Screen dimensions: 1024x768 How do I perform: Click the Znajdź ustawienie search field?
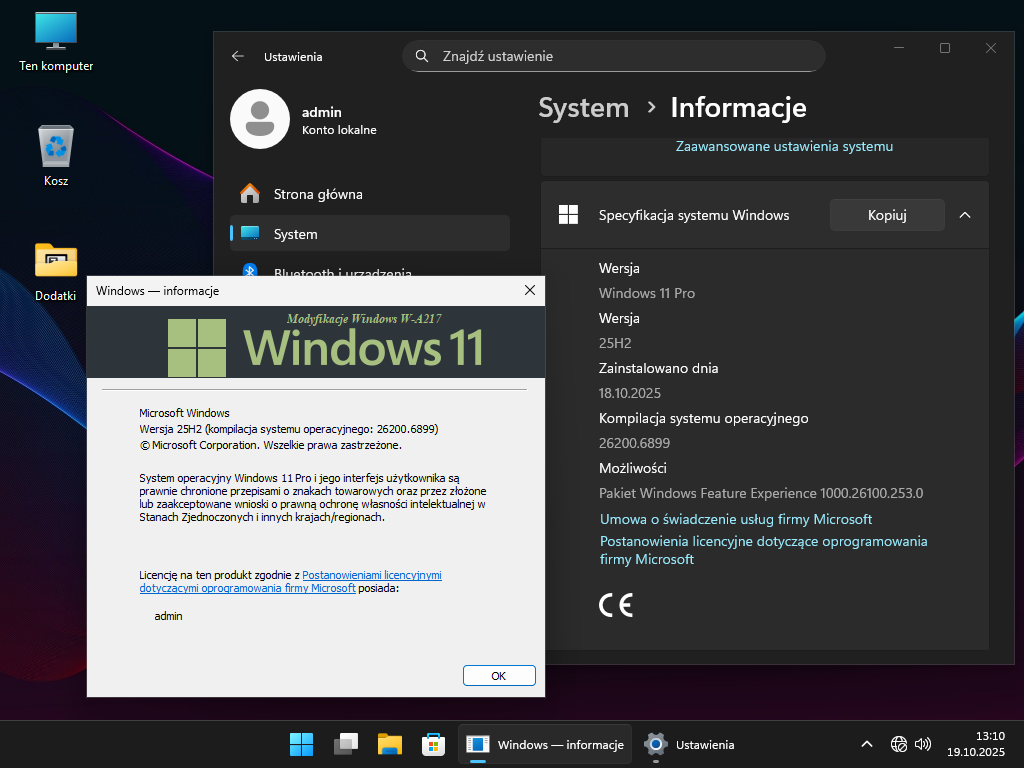[613, 56]
